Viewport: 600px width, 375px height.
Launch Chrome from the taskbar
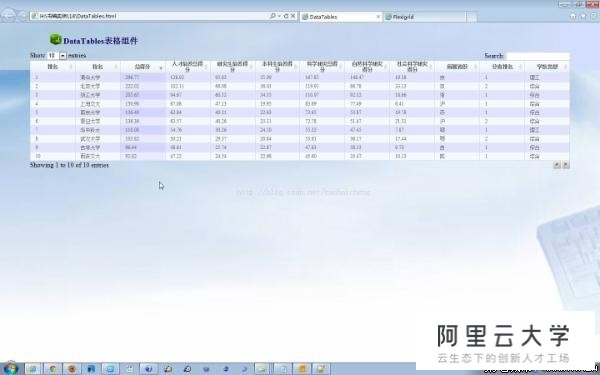(x=52, y=369)
